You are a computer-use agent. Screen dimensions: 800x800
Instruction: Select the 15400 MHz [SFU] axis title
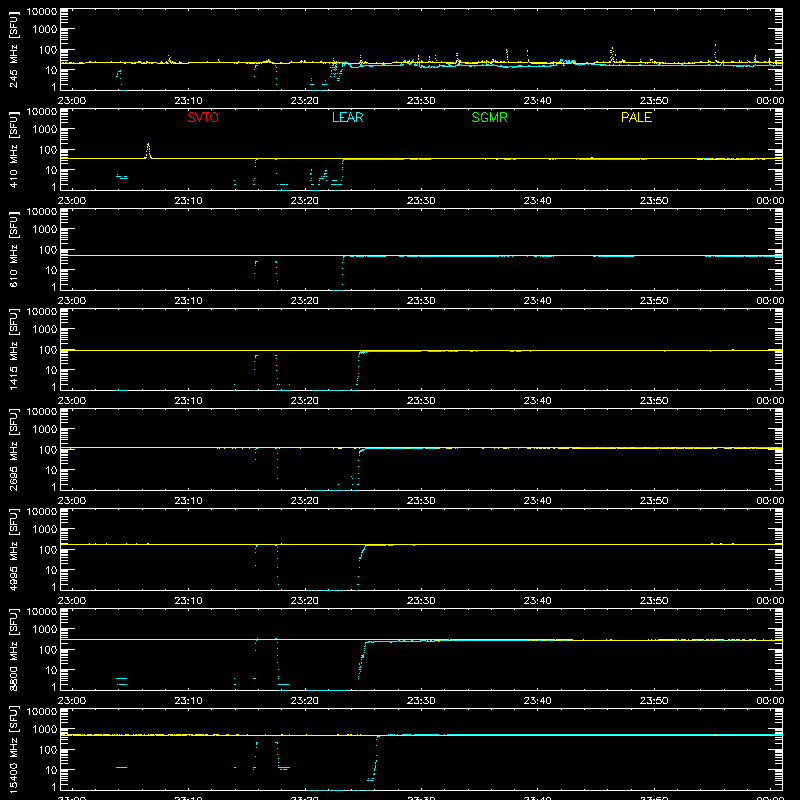[13, 750]
